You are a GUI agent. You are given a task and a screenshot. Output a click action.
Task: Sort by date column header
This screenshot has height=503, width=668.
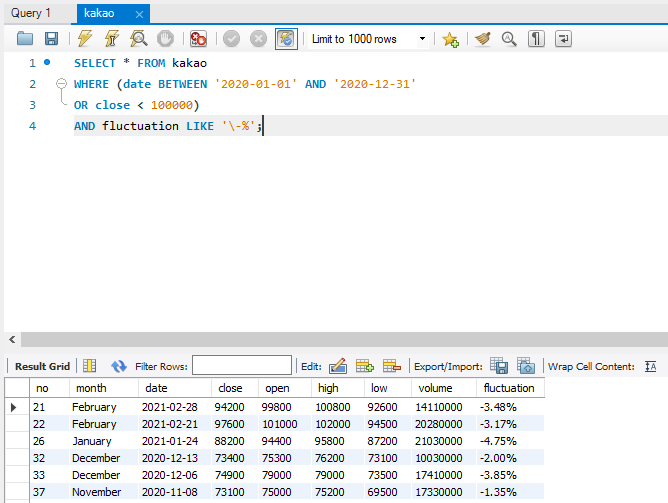(x=175, y=388)
